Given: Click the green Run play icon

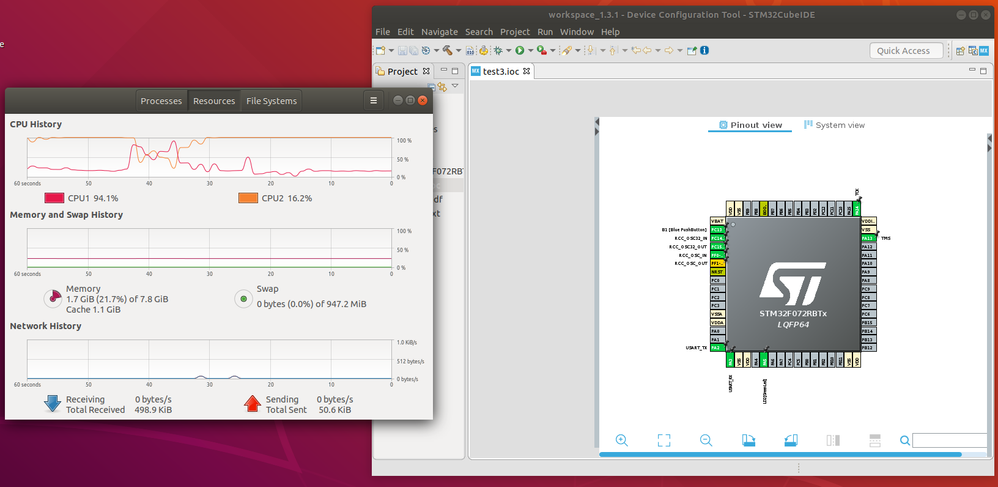Looking at the screenshot, I should click(x=519, y=50).
